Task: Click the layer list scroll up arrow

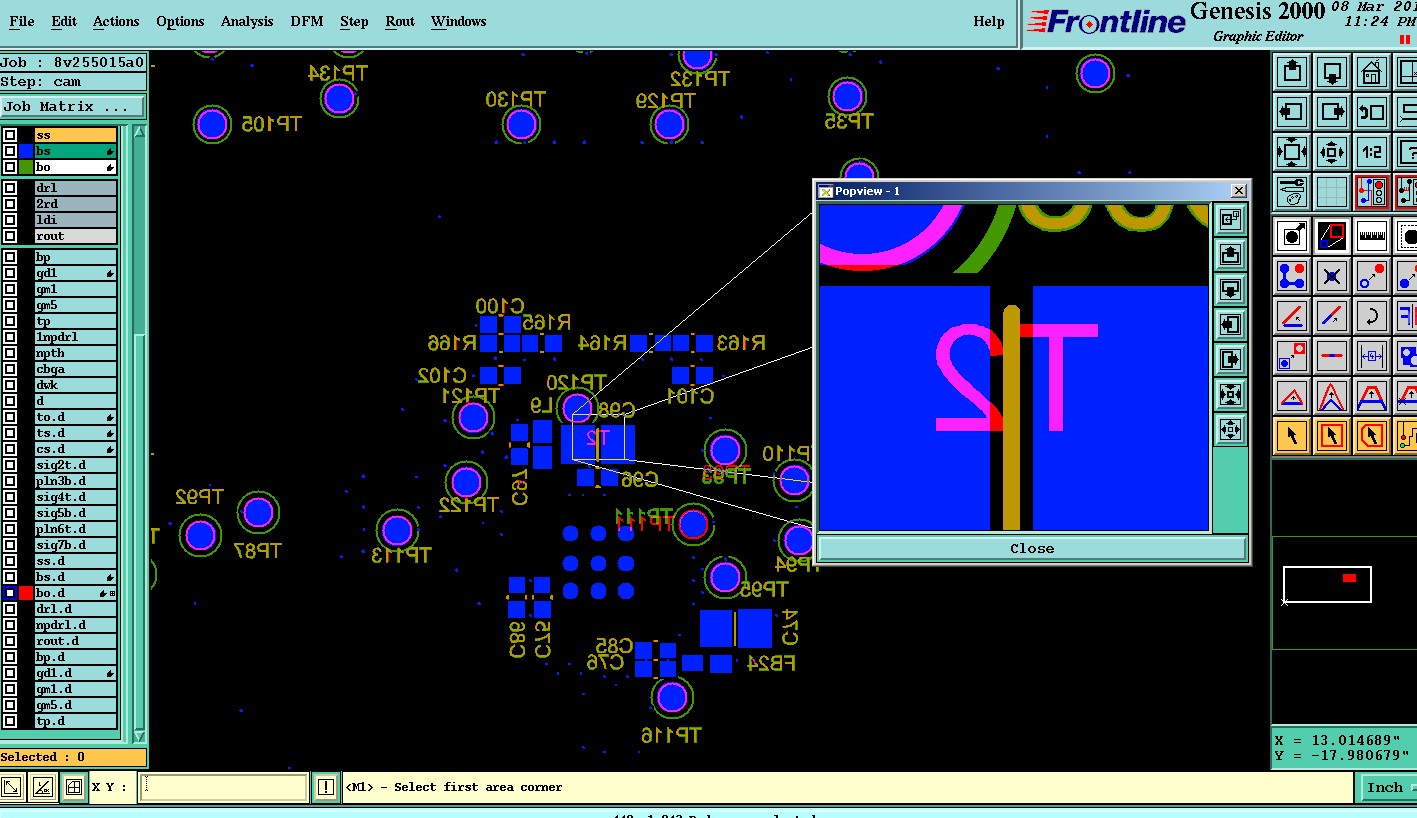Action: click(x=139, y=133)
